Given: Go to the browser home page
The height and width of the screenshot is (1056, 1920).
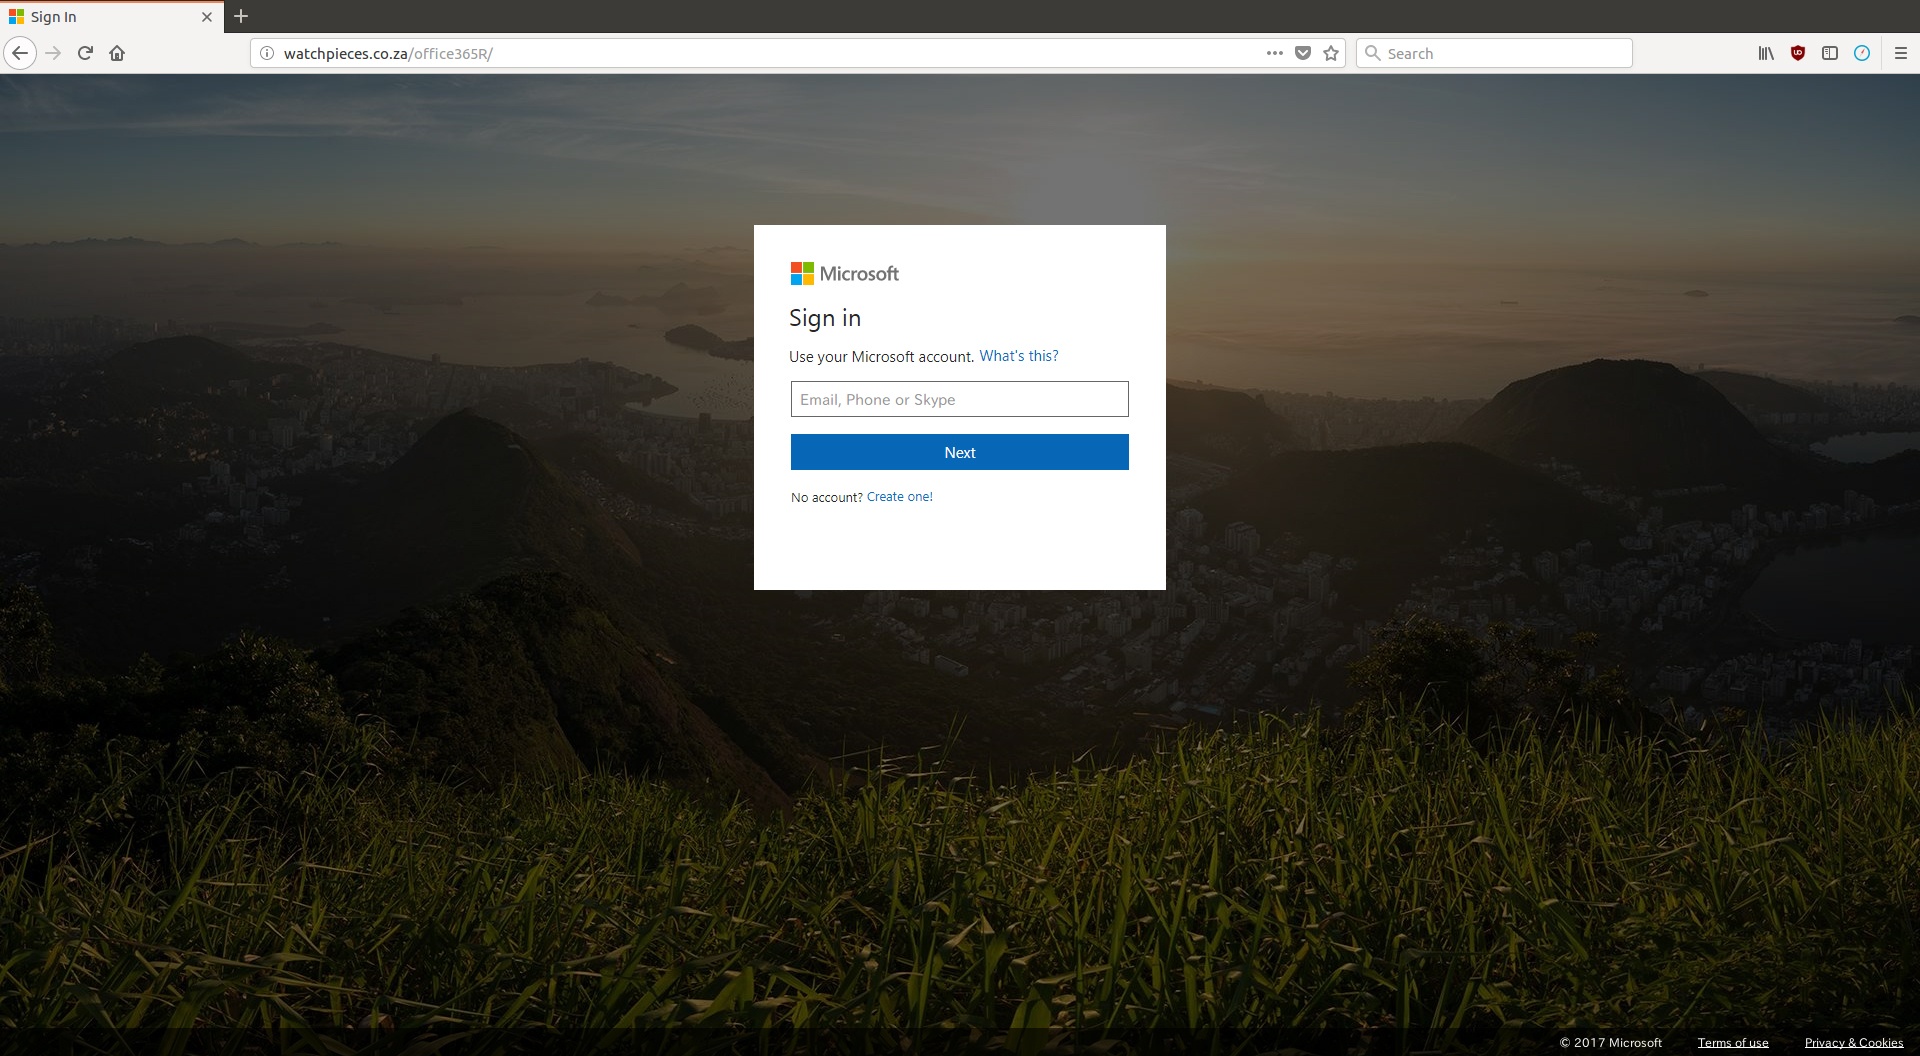Looking at the screenshot, I should pos(117,53).
